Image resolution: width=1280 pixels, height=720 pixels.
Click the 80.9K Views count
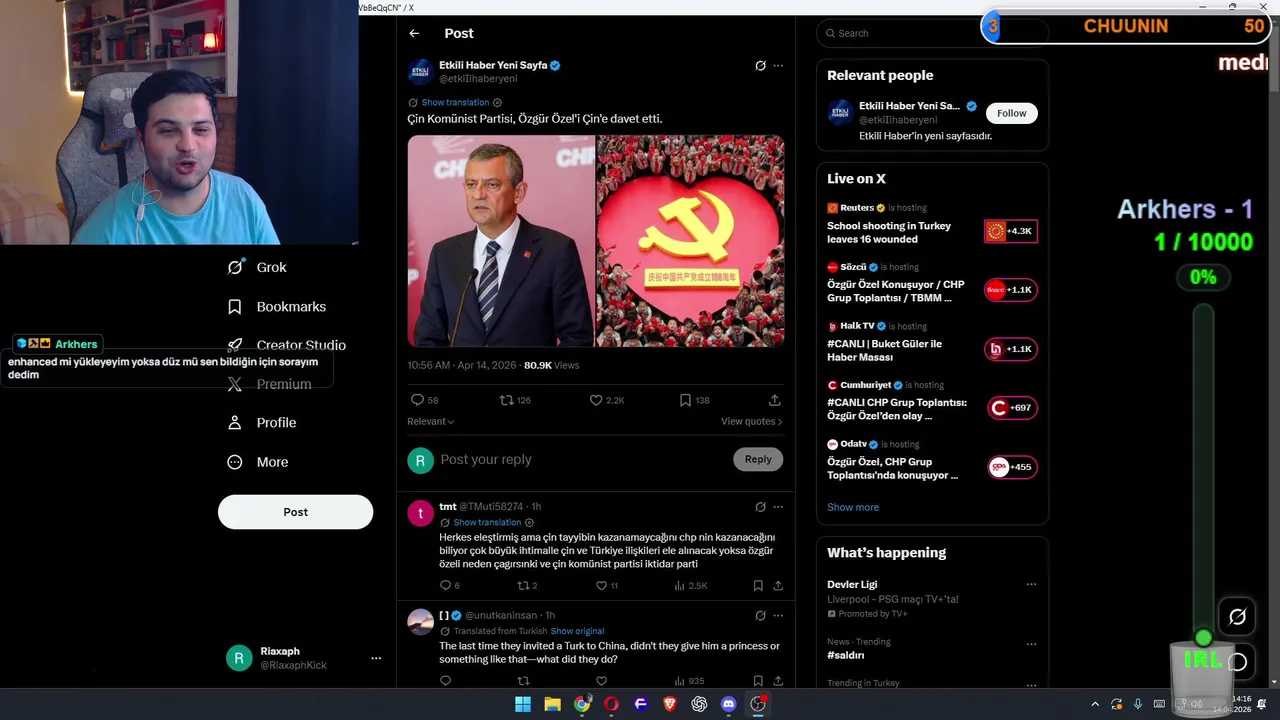551,365
